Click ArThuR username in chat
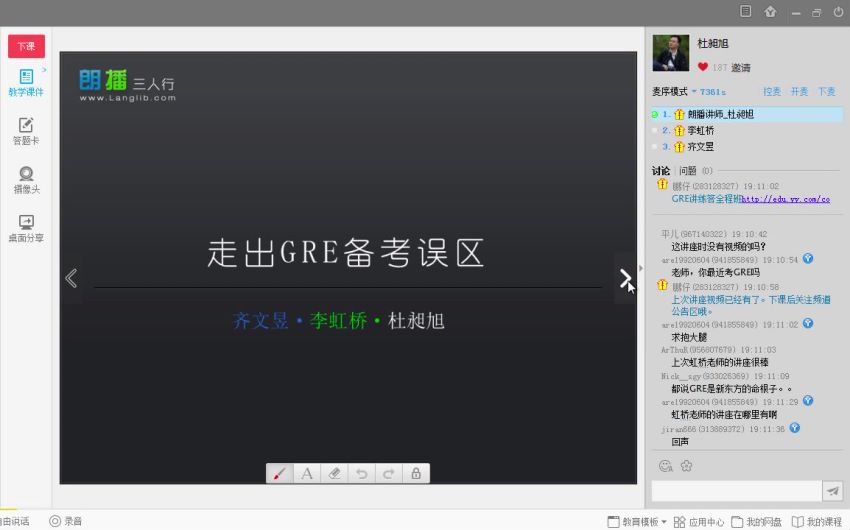Image resolution: width=850 pixels, height=530 pixels. [x=674, y=350]
